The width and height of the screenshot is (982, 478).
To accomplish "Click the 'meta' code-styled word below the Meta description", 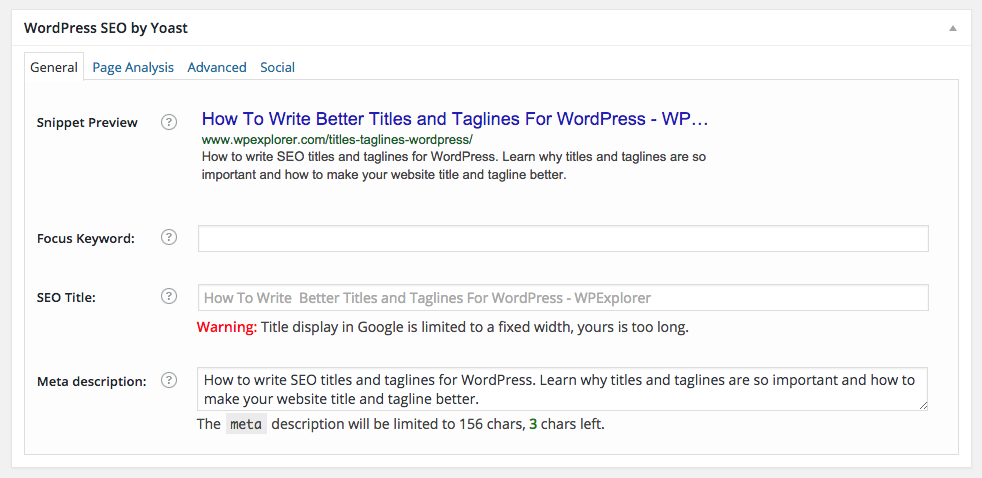I will pyautogui.click(x=246, y=424).
